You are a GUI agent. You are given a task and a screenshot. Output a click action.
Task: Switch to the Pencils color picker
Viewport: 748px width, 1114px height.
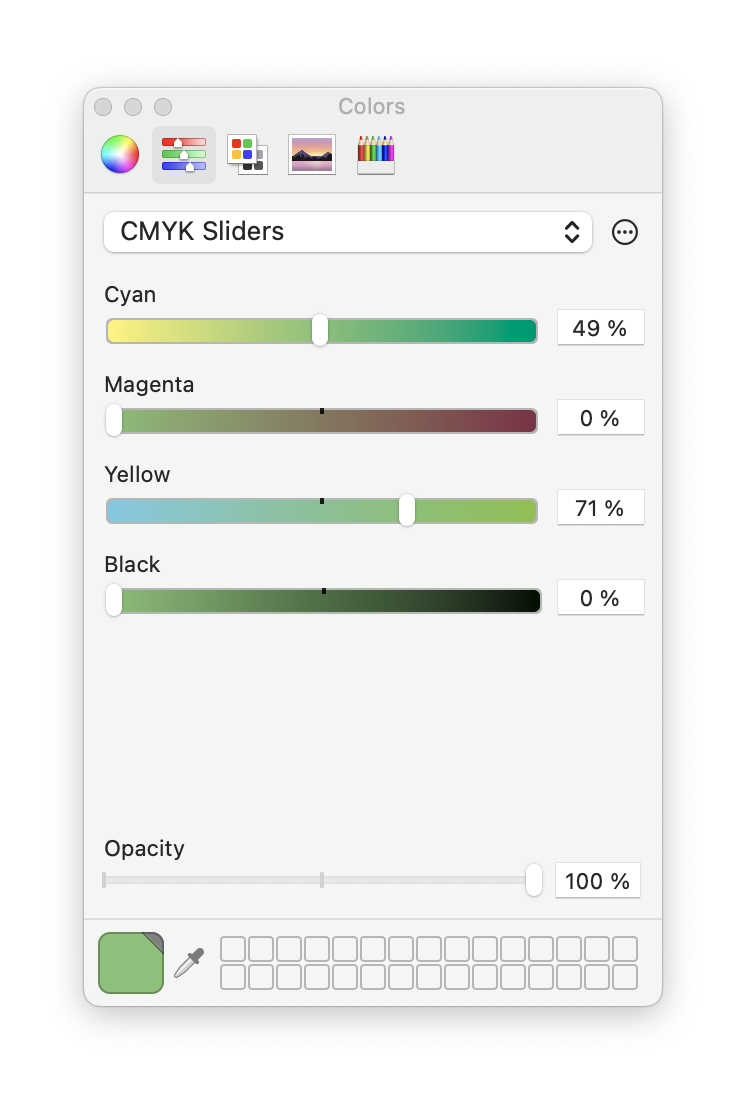[376, 155]
